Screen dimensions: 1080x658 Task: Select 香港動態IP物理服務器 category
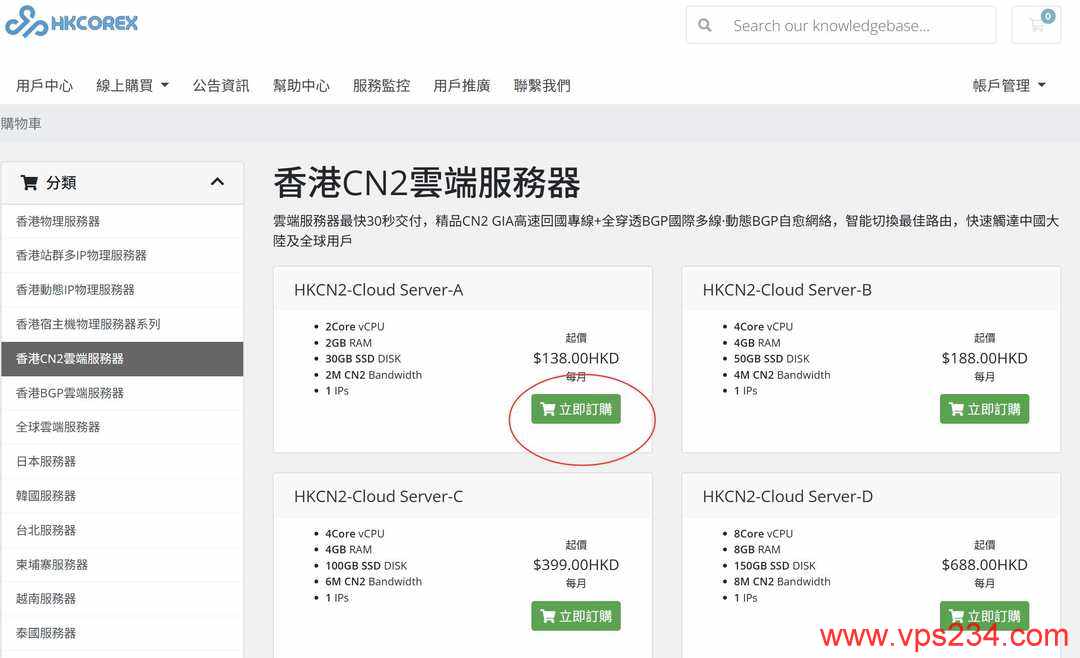(x=122, y=290)
